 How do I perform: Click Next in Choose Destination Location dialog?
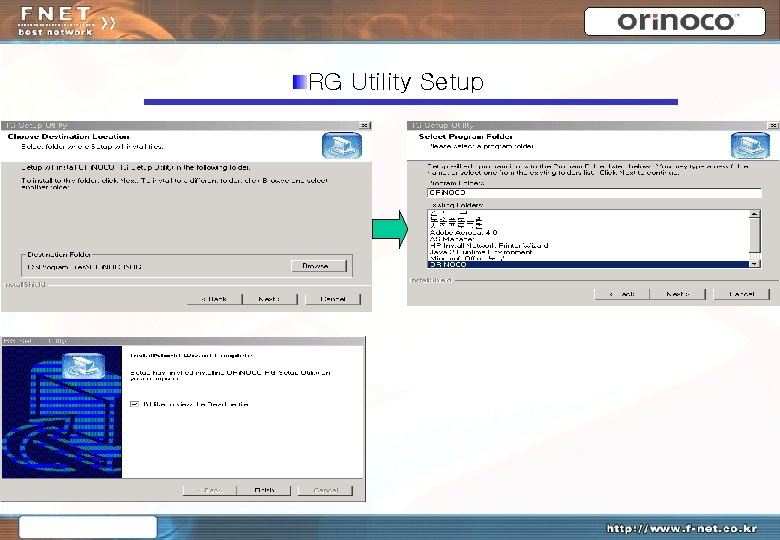270,299
